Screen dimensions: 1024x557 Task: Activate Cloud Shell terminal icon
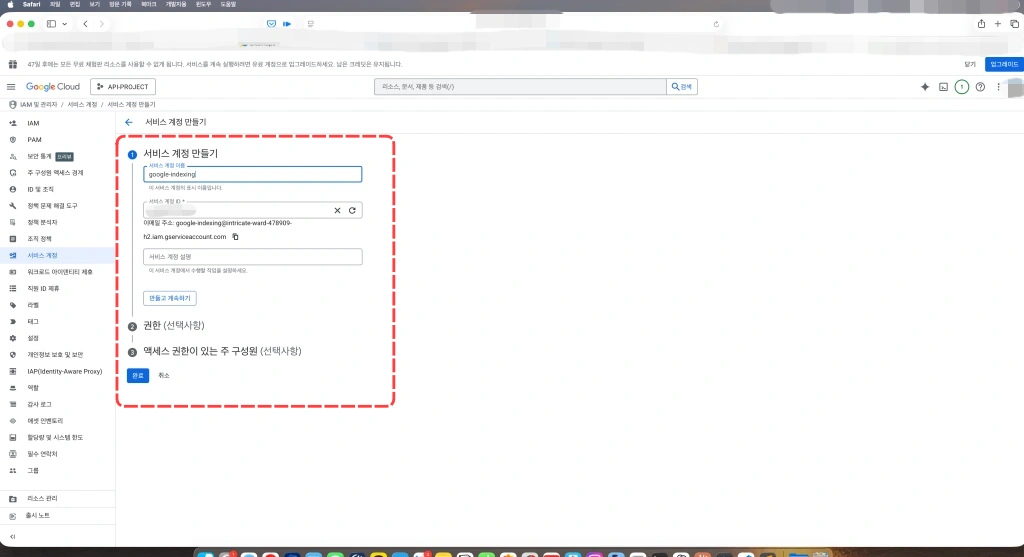point(943,87)
